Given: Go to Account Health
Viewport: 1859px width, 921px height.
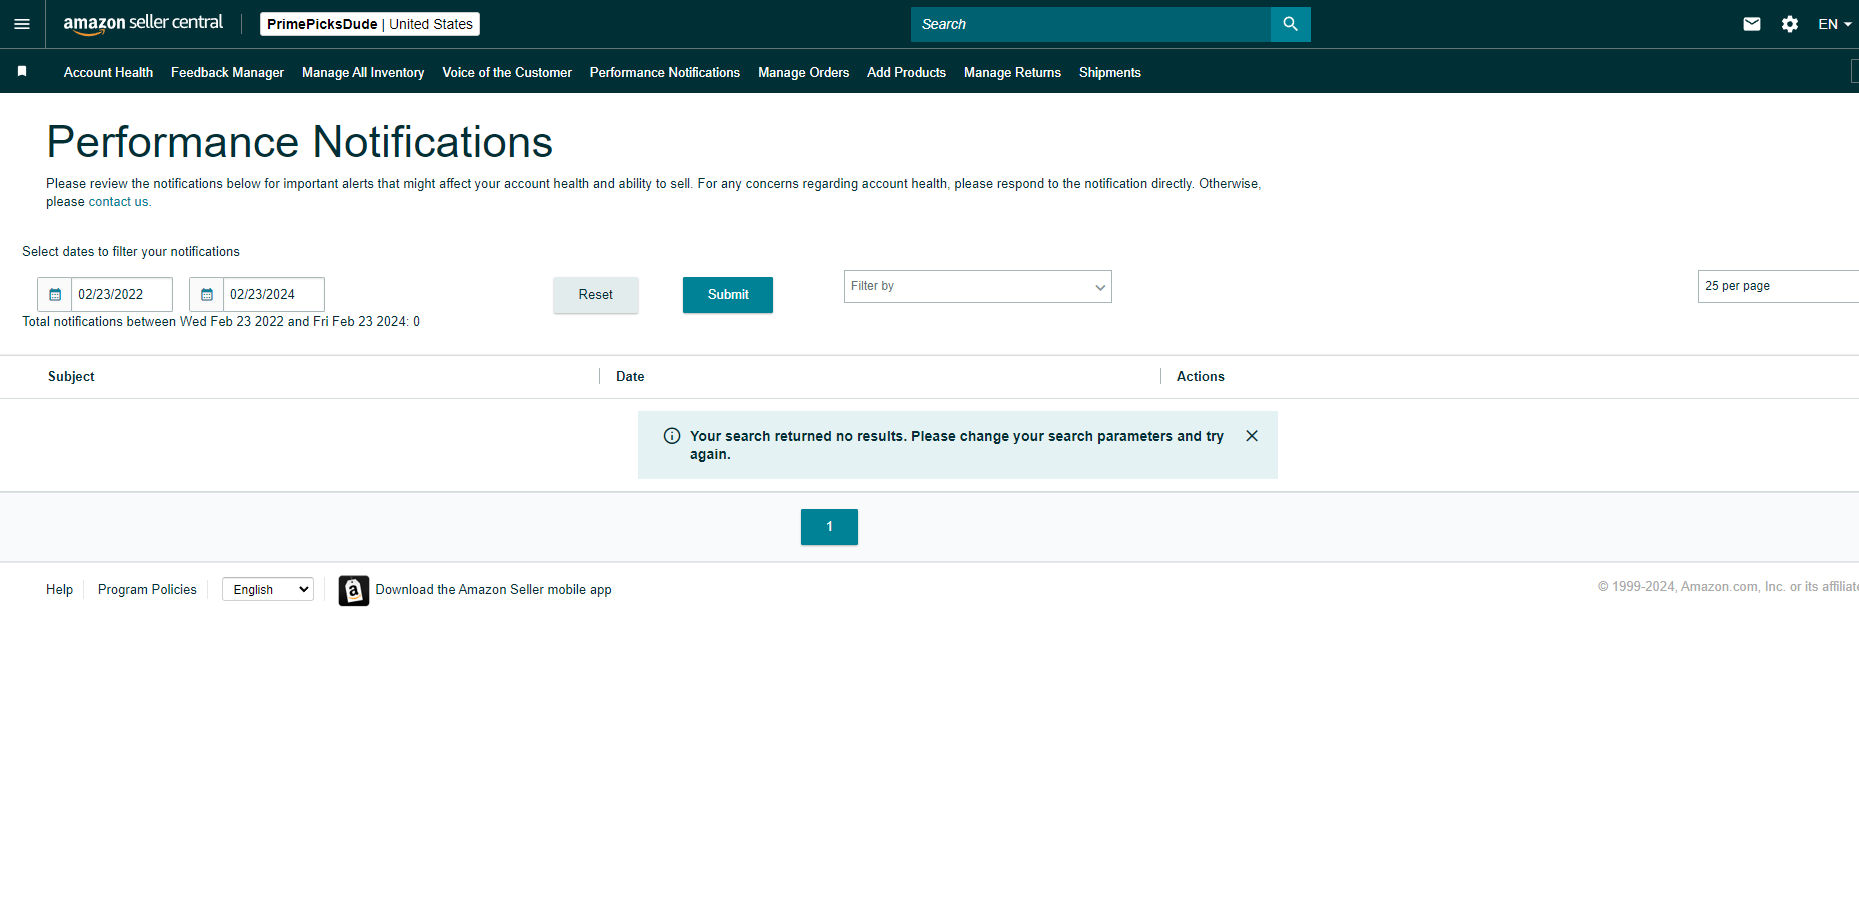Looking at the screenshot, I should [108, 72].
